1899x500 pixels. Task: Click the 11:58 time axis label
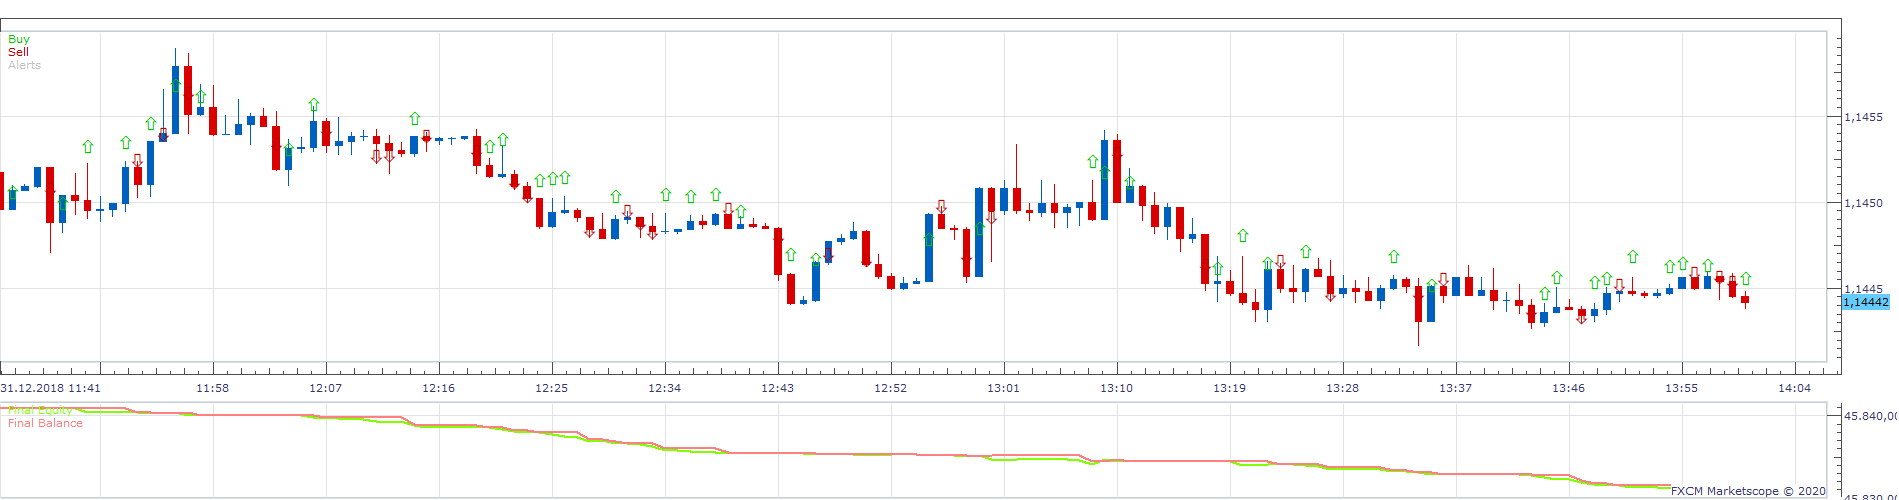(x=212, y=388)
